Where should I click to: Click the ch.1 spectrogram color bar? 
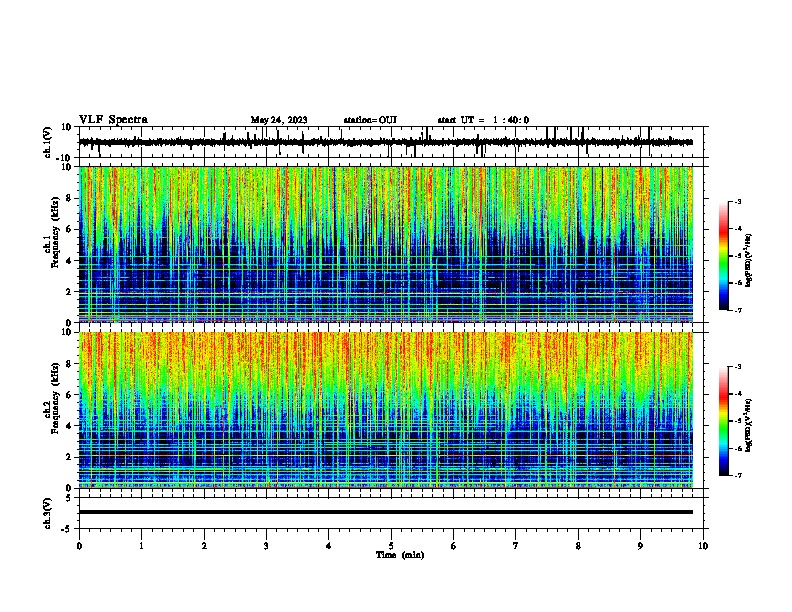coord(724,256)
